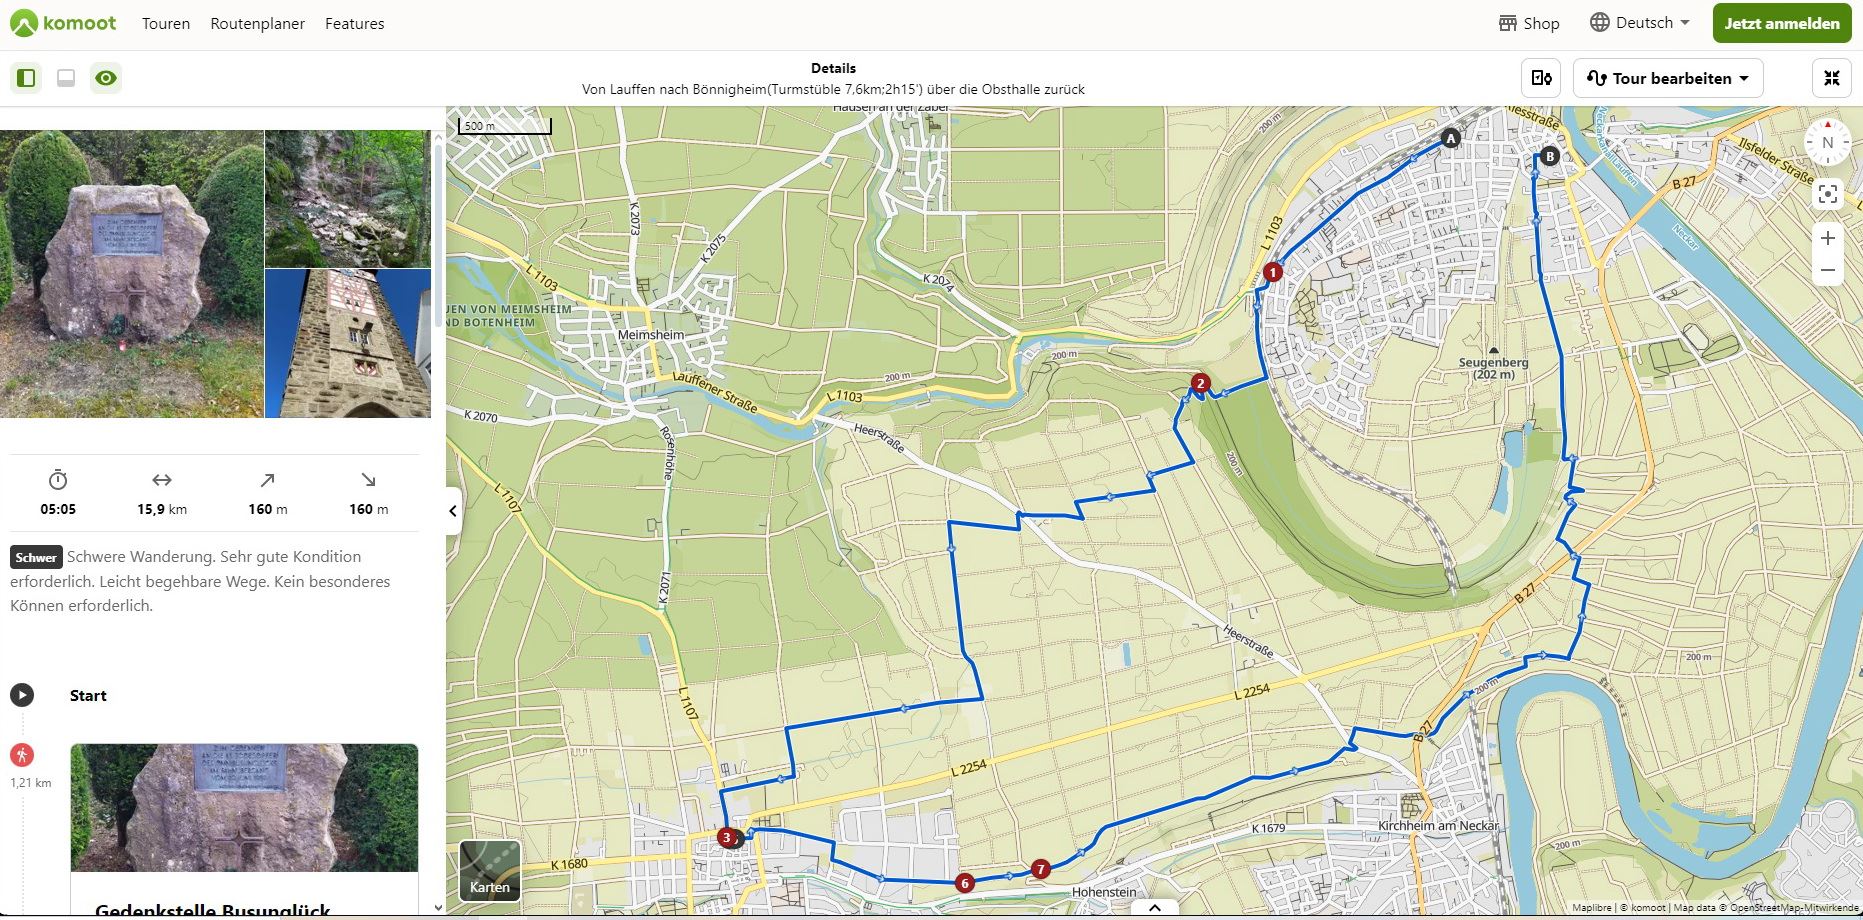Zoom out on the map

click(1827, 271)
